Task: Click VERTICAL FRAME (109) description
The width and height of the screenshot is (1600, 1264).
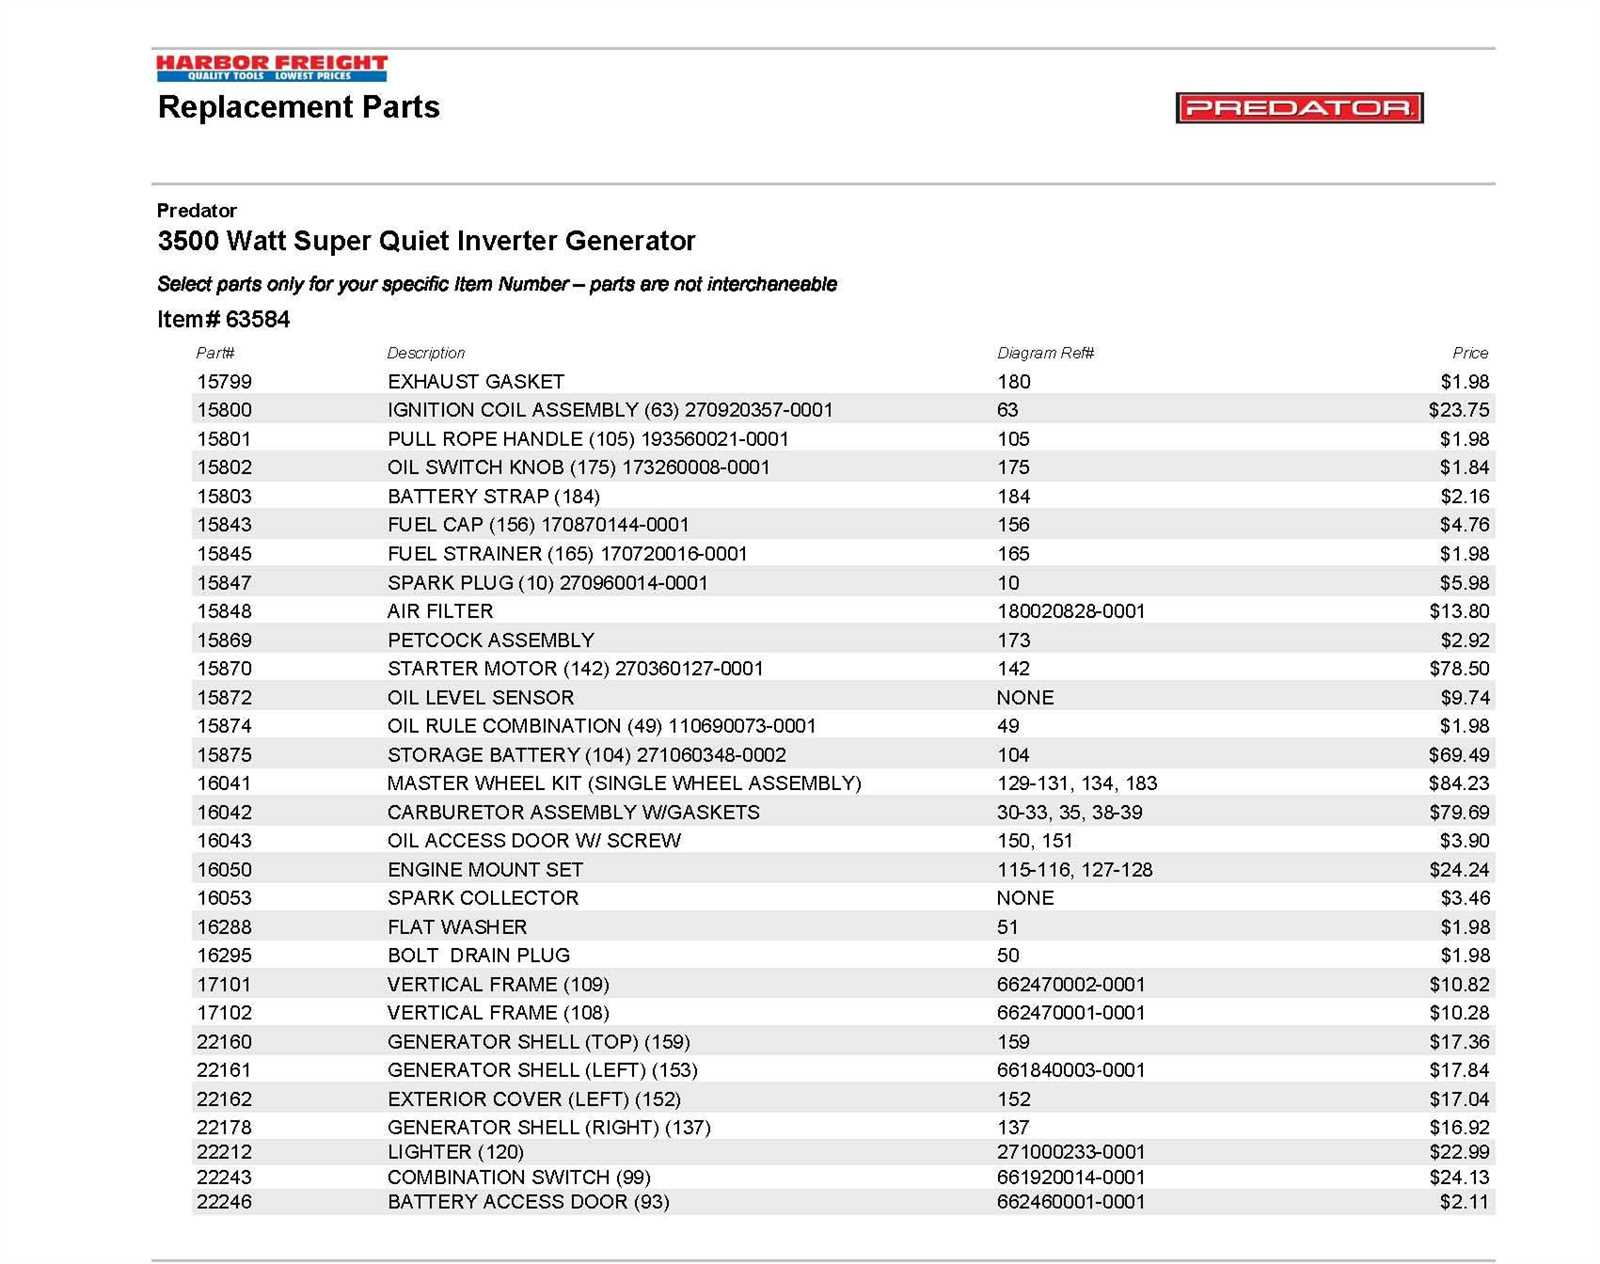Action: (498, 985)
